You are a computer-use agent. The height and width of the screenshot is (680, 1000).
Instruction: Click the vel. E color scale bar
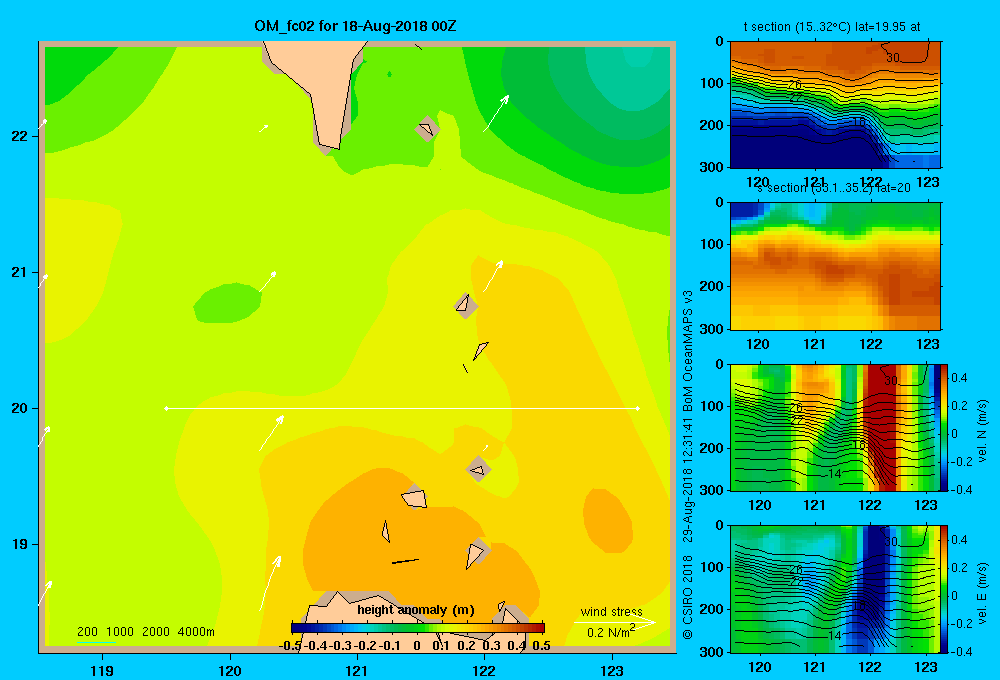coord(945,589)
